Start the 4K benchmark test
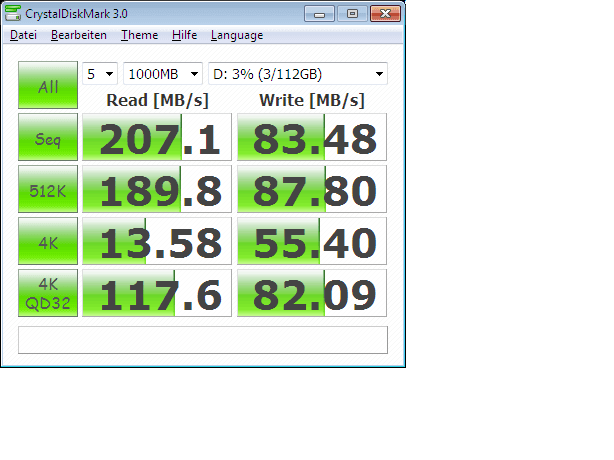 [48, 241]
